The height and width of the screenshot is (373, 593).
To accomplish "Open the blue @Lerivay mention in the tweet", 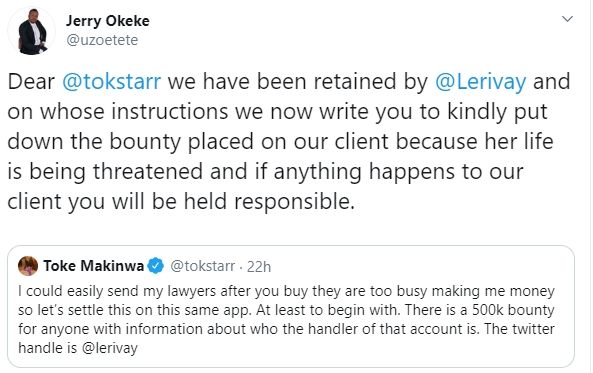I will 481,82.
